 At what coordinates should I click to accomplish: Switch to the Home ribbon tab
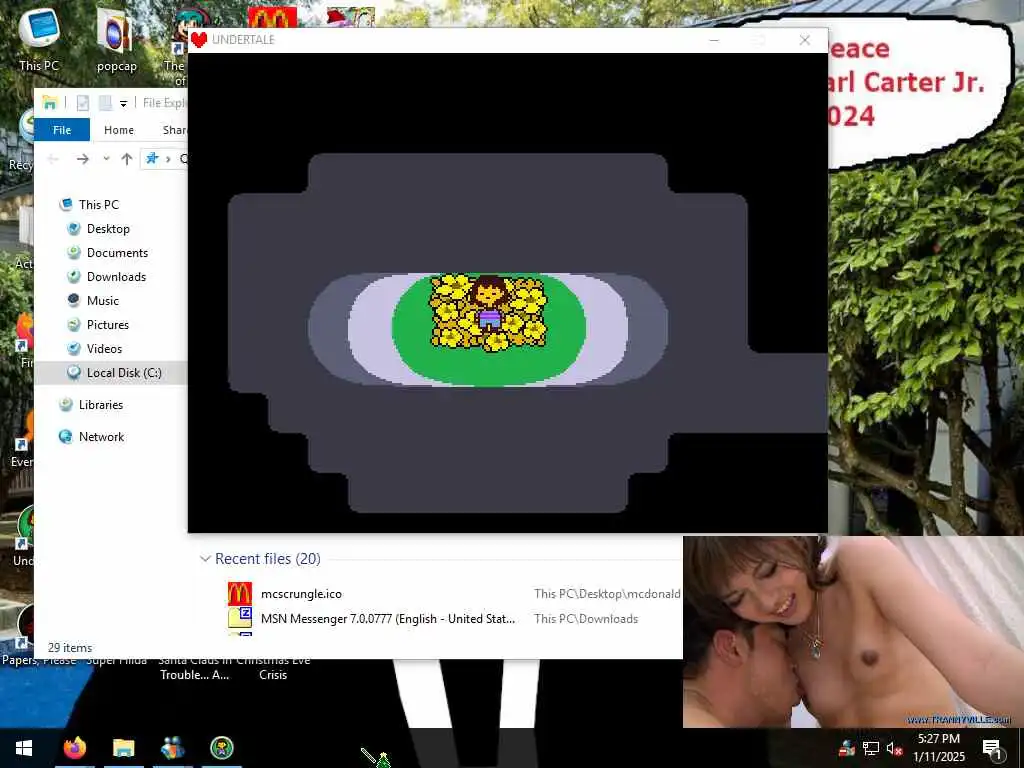click(x=119, y=130)
